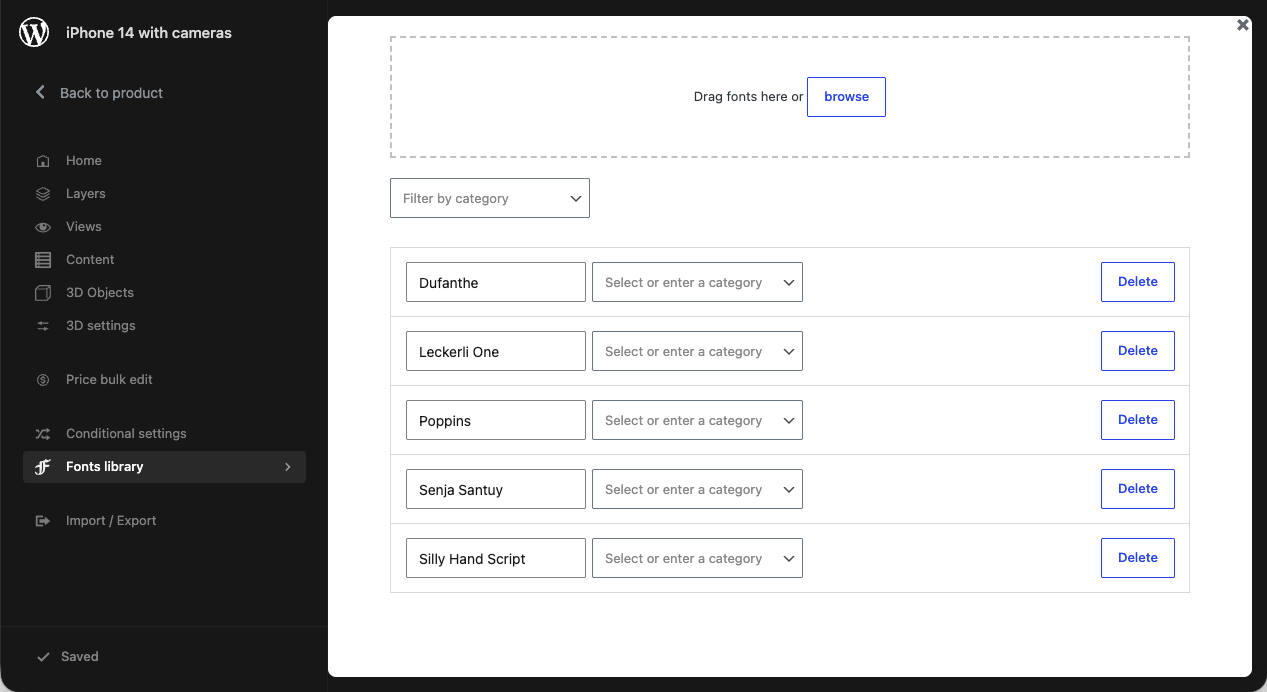1267x692 pixels.
Task: Click the 3D Objects cube icon
Action: pos(43,293)
